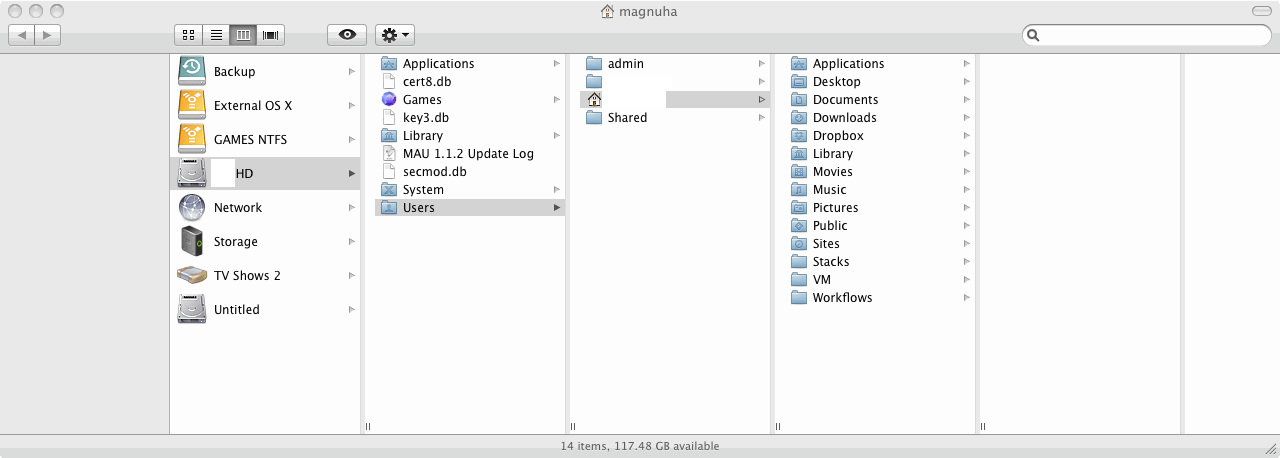
Task: Click the Spotlight search field
Action: tap(1147, 35)
